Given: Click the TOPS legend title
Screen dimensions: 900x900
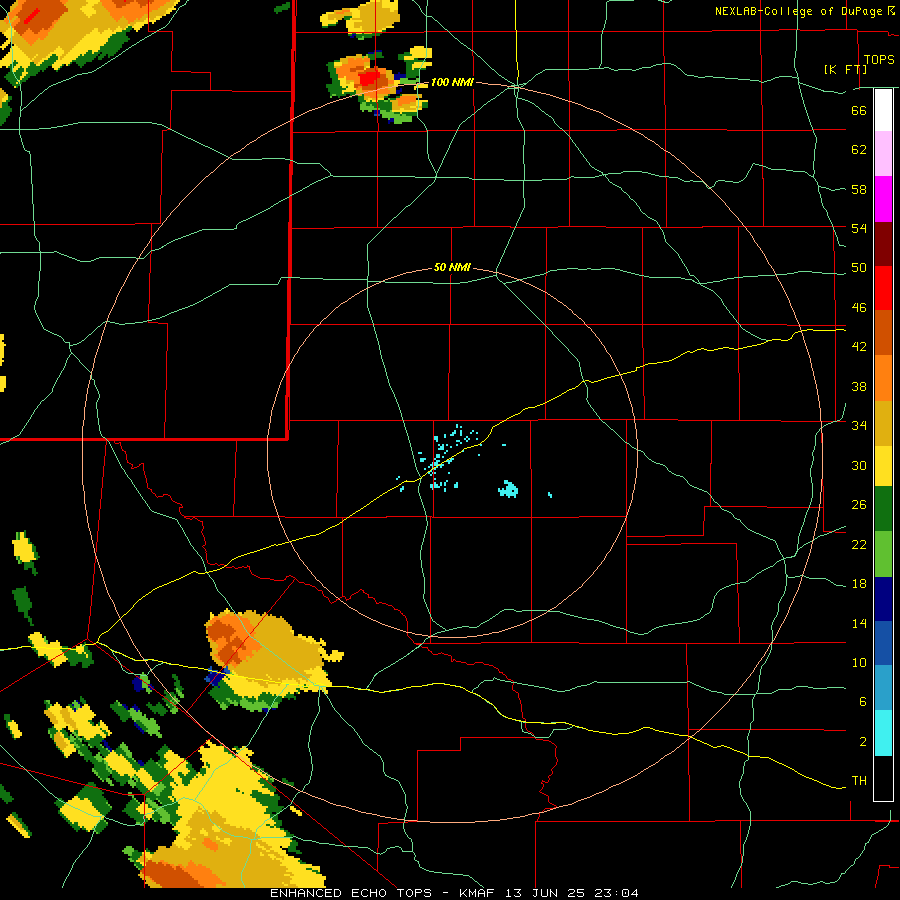Looking at the screenshot, I should pos(879,60).
